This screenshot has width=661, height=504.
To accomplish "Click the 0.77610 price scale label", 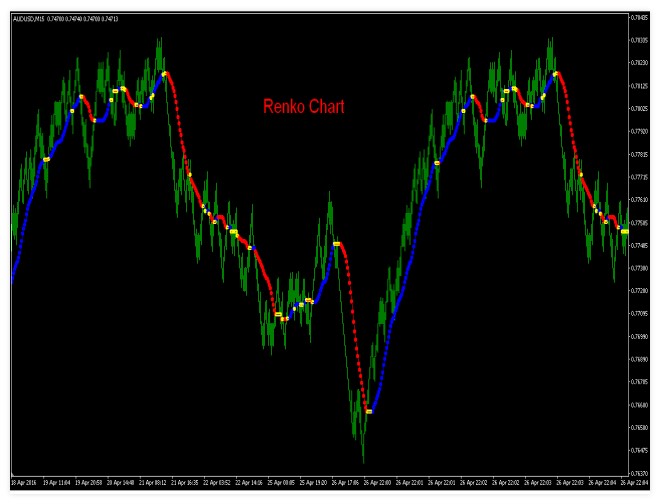I will click(x=640, y=200).
